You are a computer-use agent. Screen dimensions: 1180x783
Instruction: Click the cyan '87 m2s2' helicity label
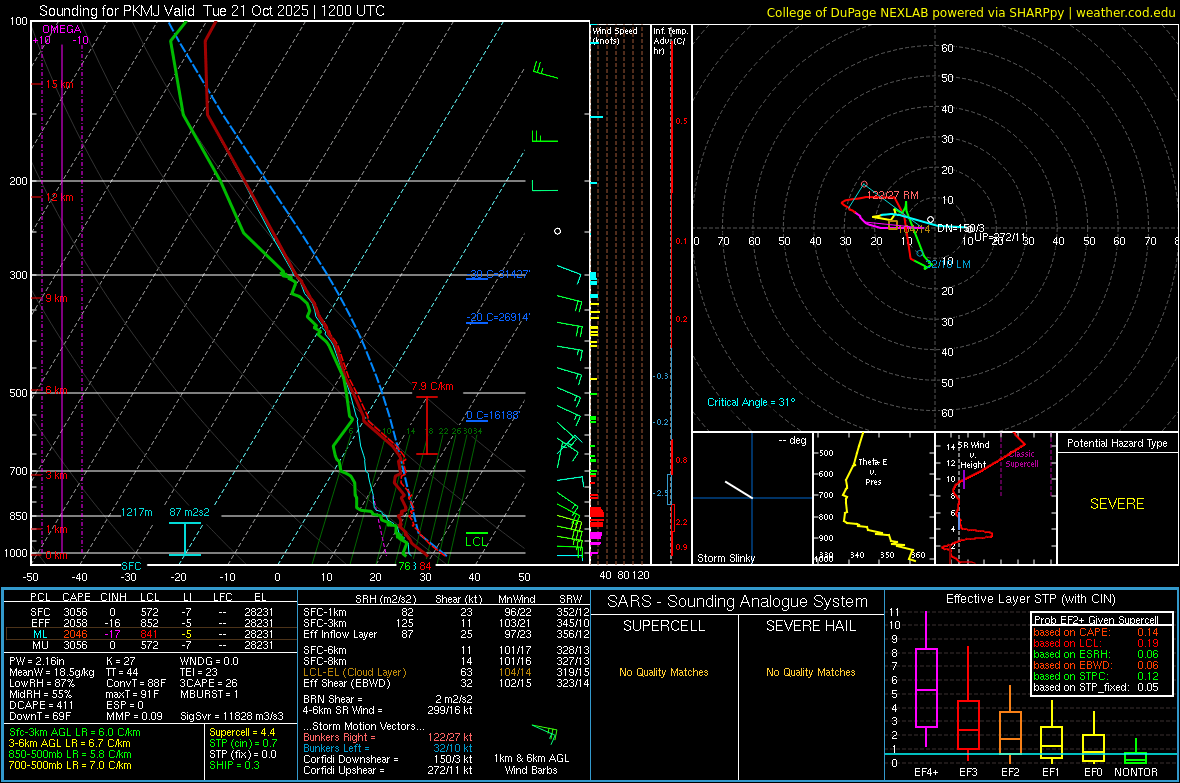[190, 512]
